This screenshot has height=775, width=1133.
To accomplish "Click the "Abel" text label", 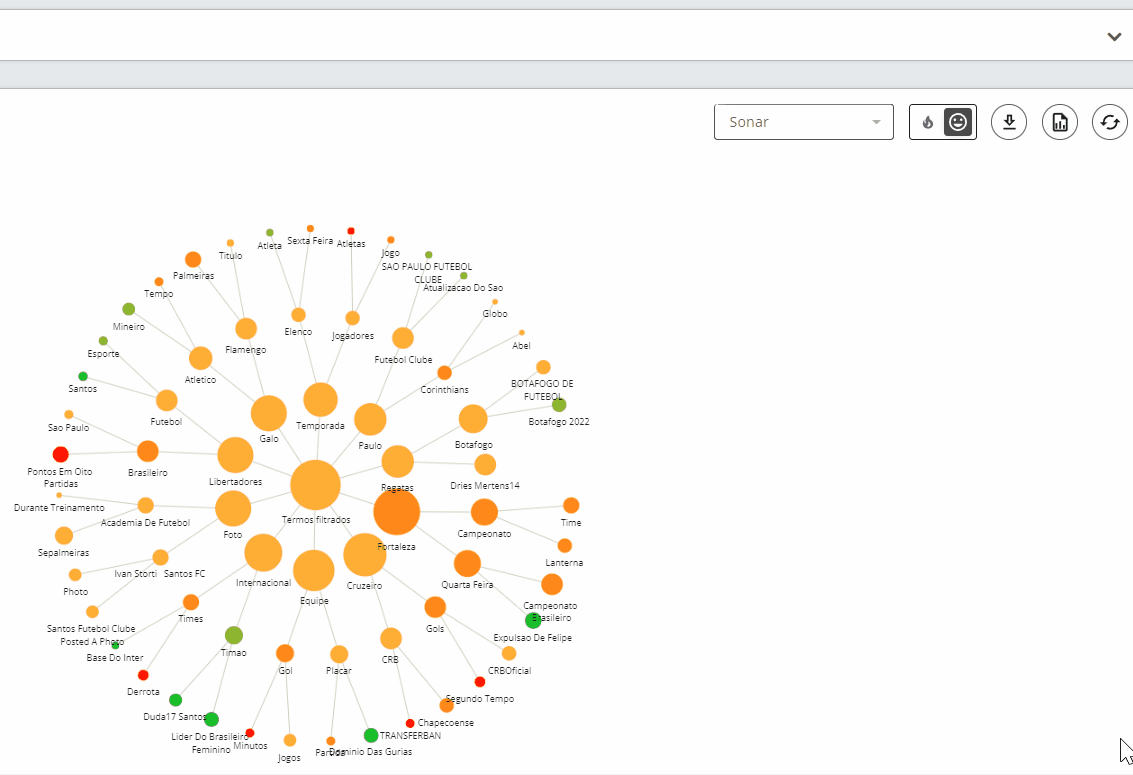I will 521,345.
